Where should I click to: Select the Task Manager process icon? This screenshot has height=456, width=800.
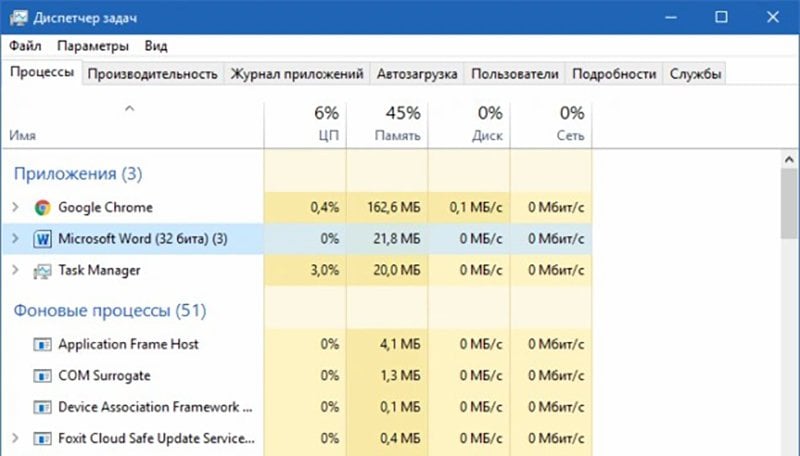(42, 271)
